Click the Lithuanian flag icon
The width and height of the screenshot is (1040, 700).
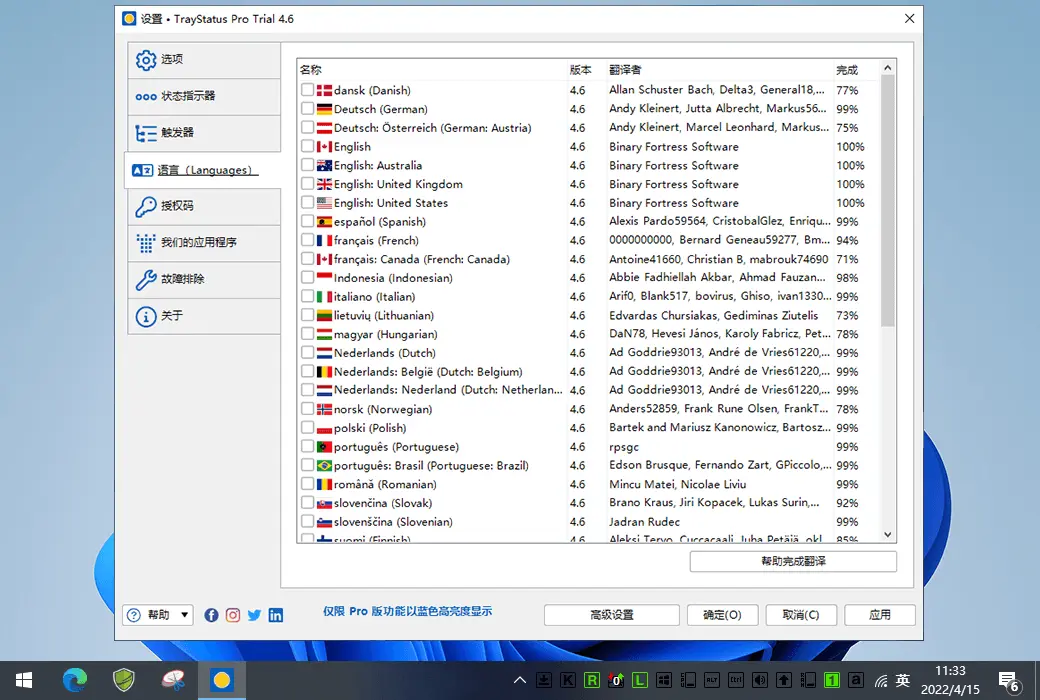[x=324, y=315]
